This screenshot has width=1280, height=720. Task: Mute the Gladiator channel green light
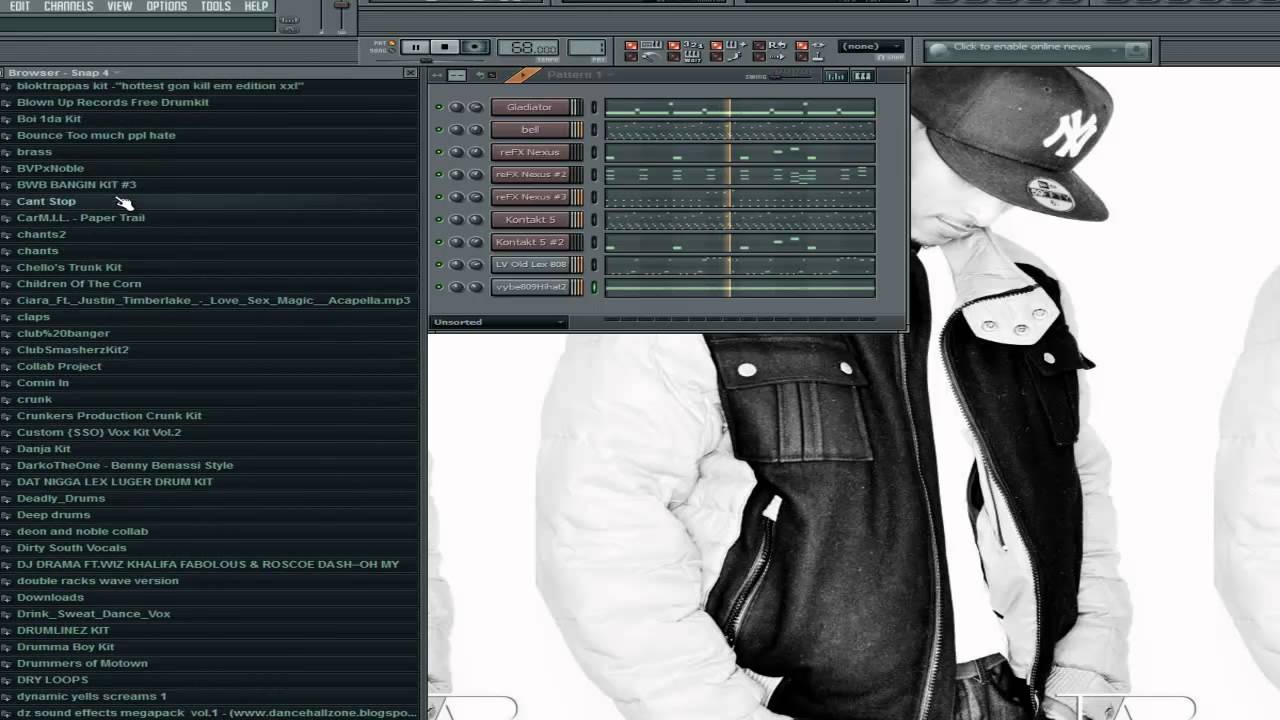click(438, 107)
